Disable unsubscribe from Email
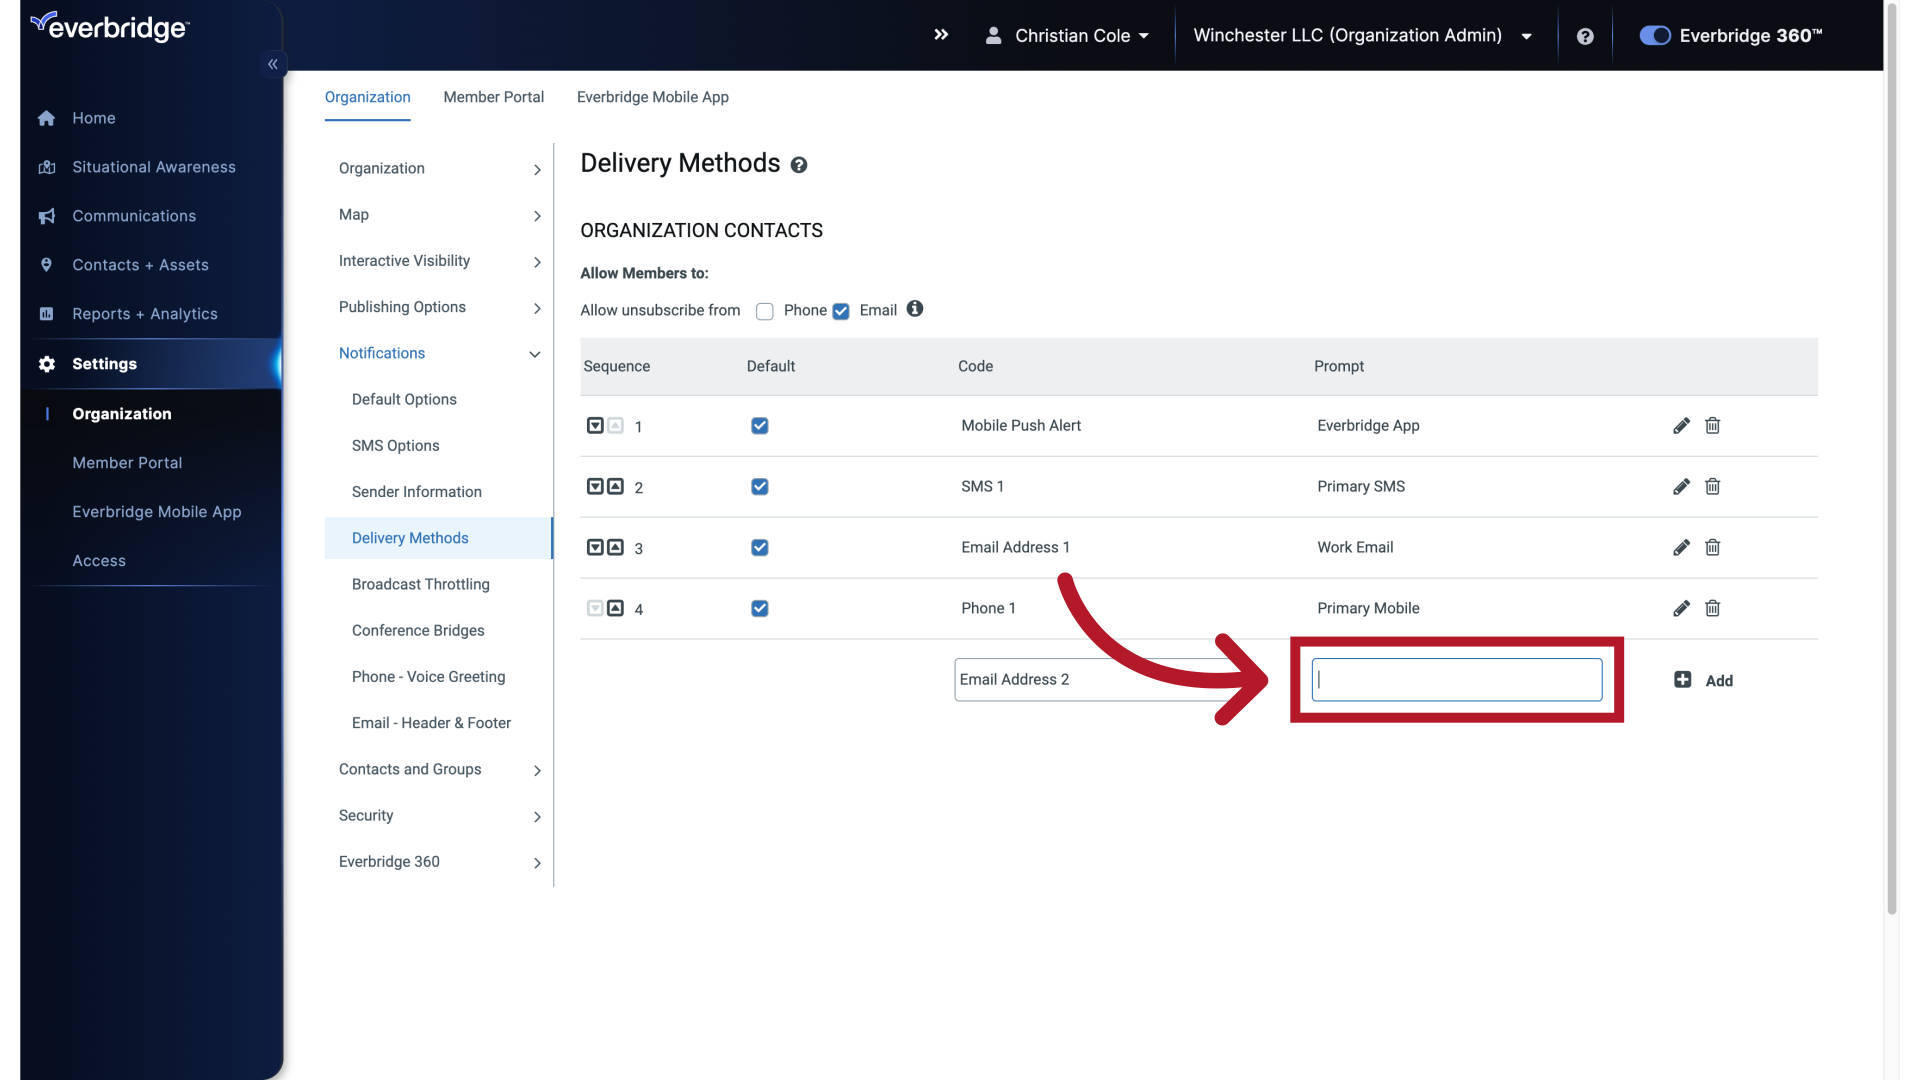 pos(841,311)
